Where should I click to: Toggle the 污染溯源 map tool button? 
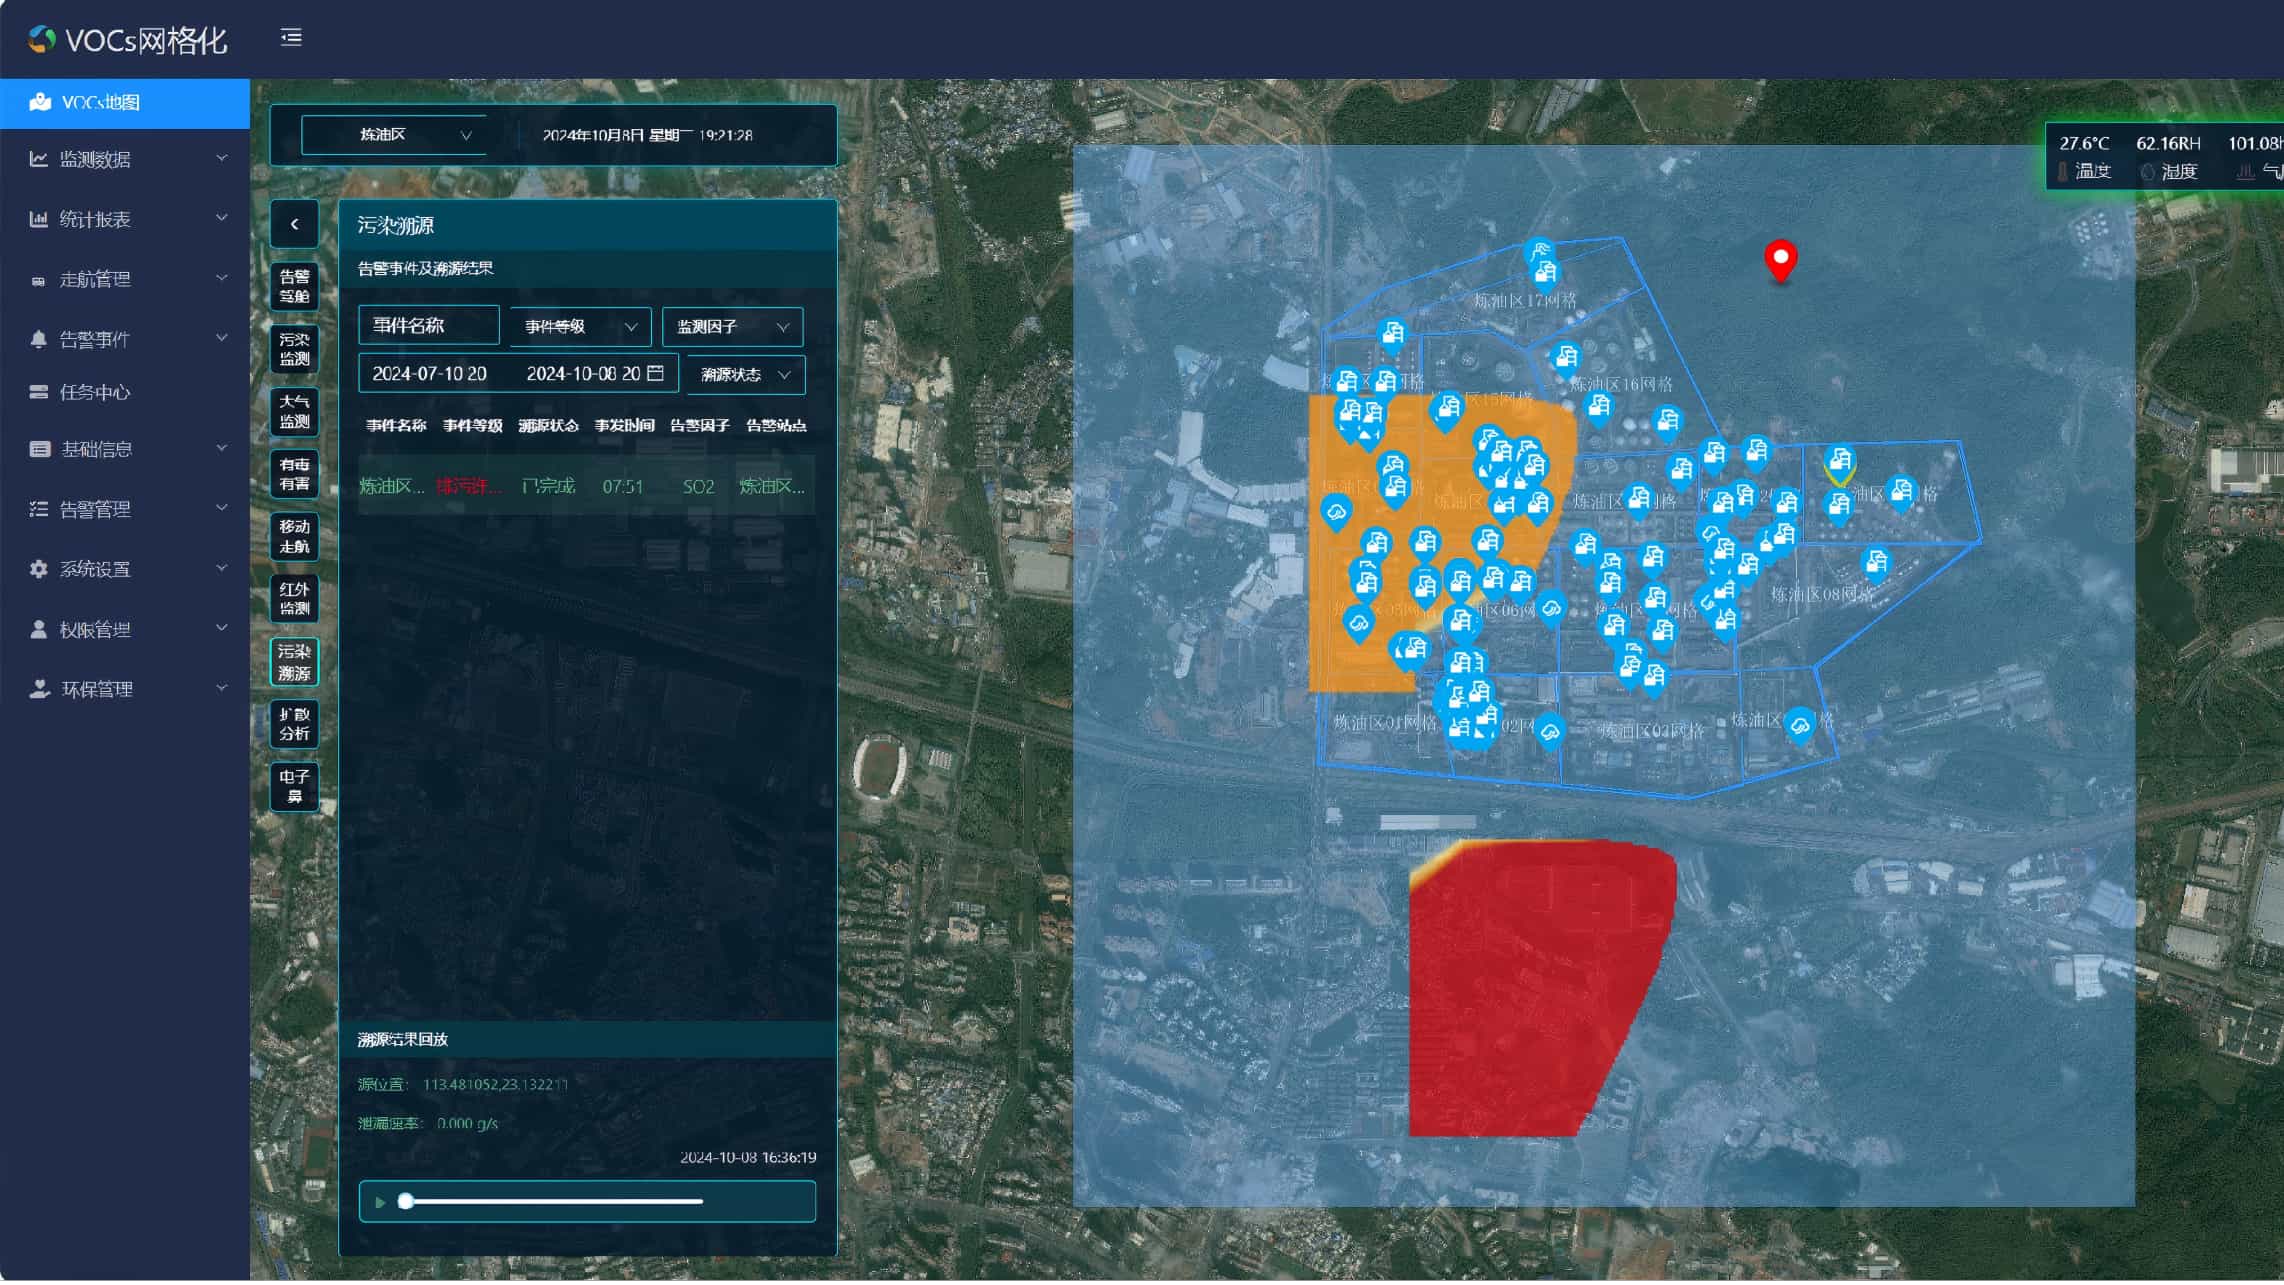(x=294, y=663)
